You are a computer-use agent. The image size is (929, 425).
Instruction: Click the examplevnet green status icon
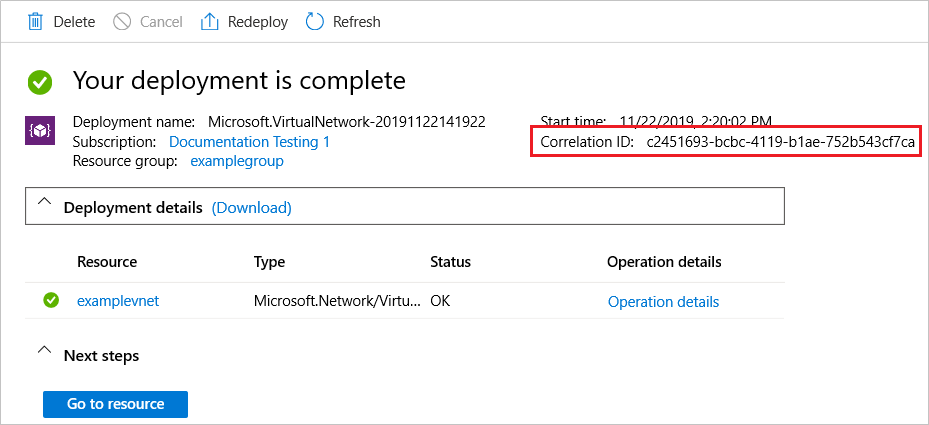[x=51, y=300]
